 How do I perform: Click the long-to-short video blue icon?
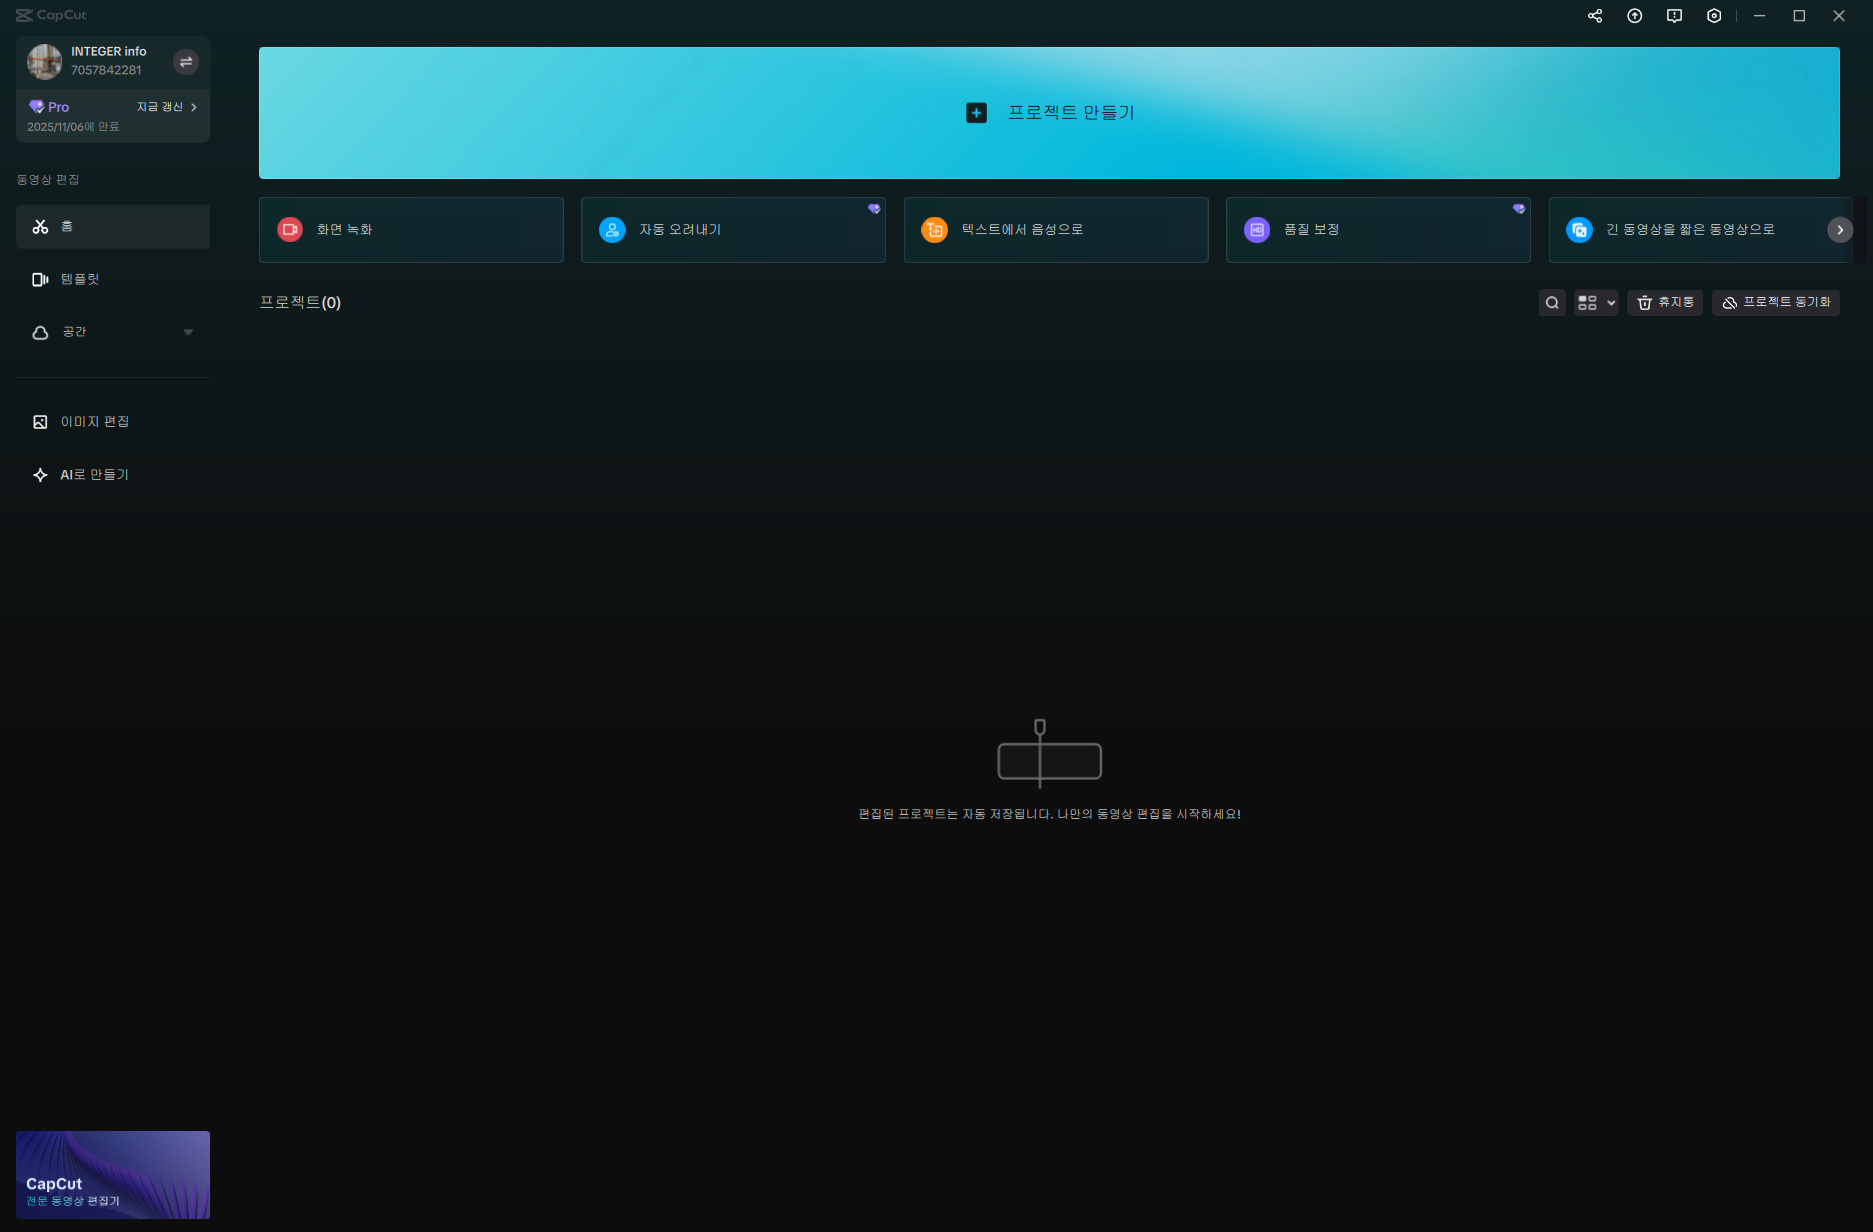click(x=1579, y=230)
